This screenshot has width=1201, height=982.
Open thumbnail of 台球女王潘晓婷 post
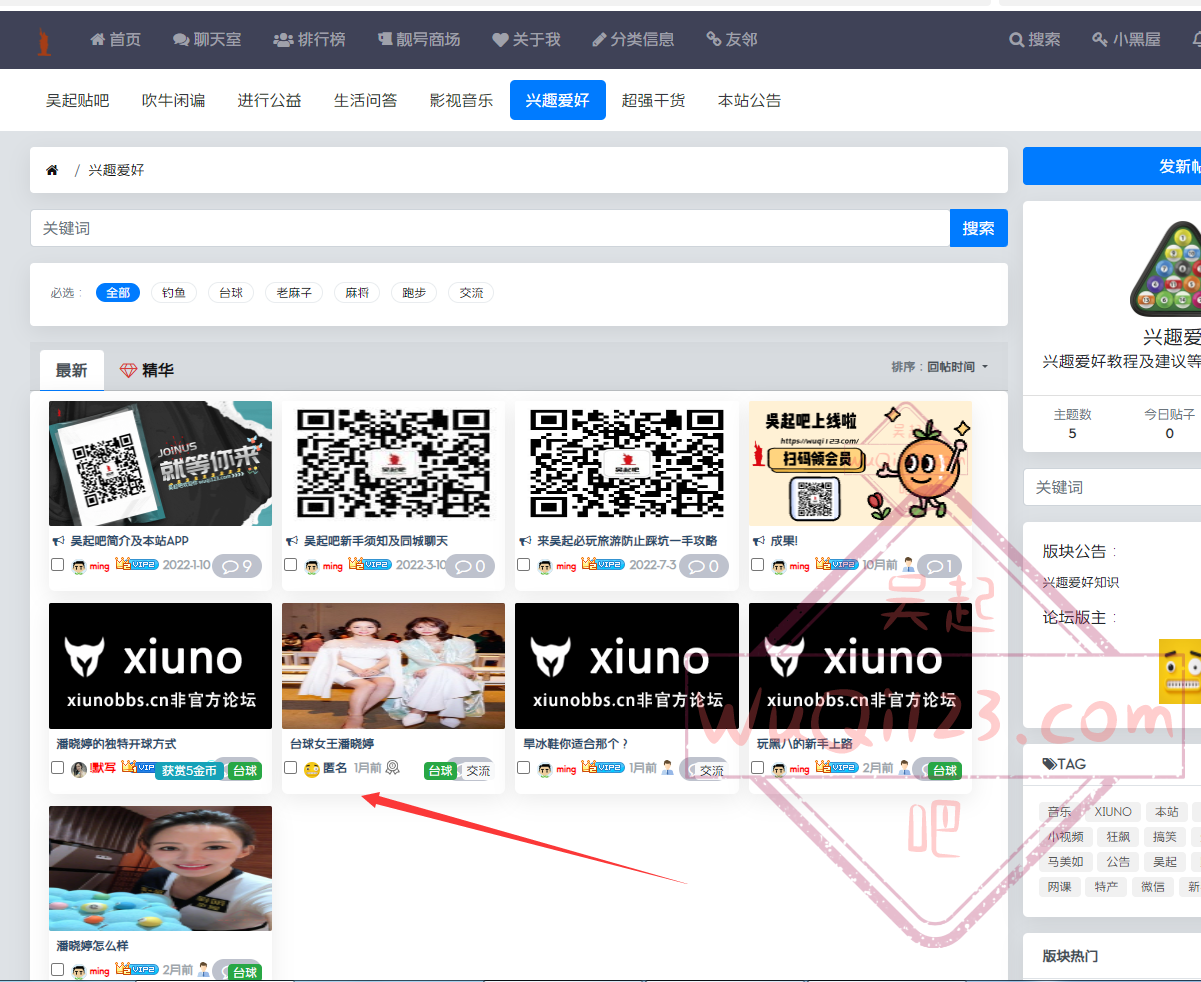coord(393,666)
